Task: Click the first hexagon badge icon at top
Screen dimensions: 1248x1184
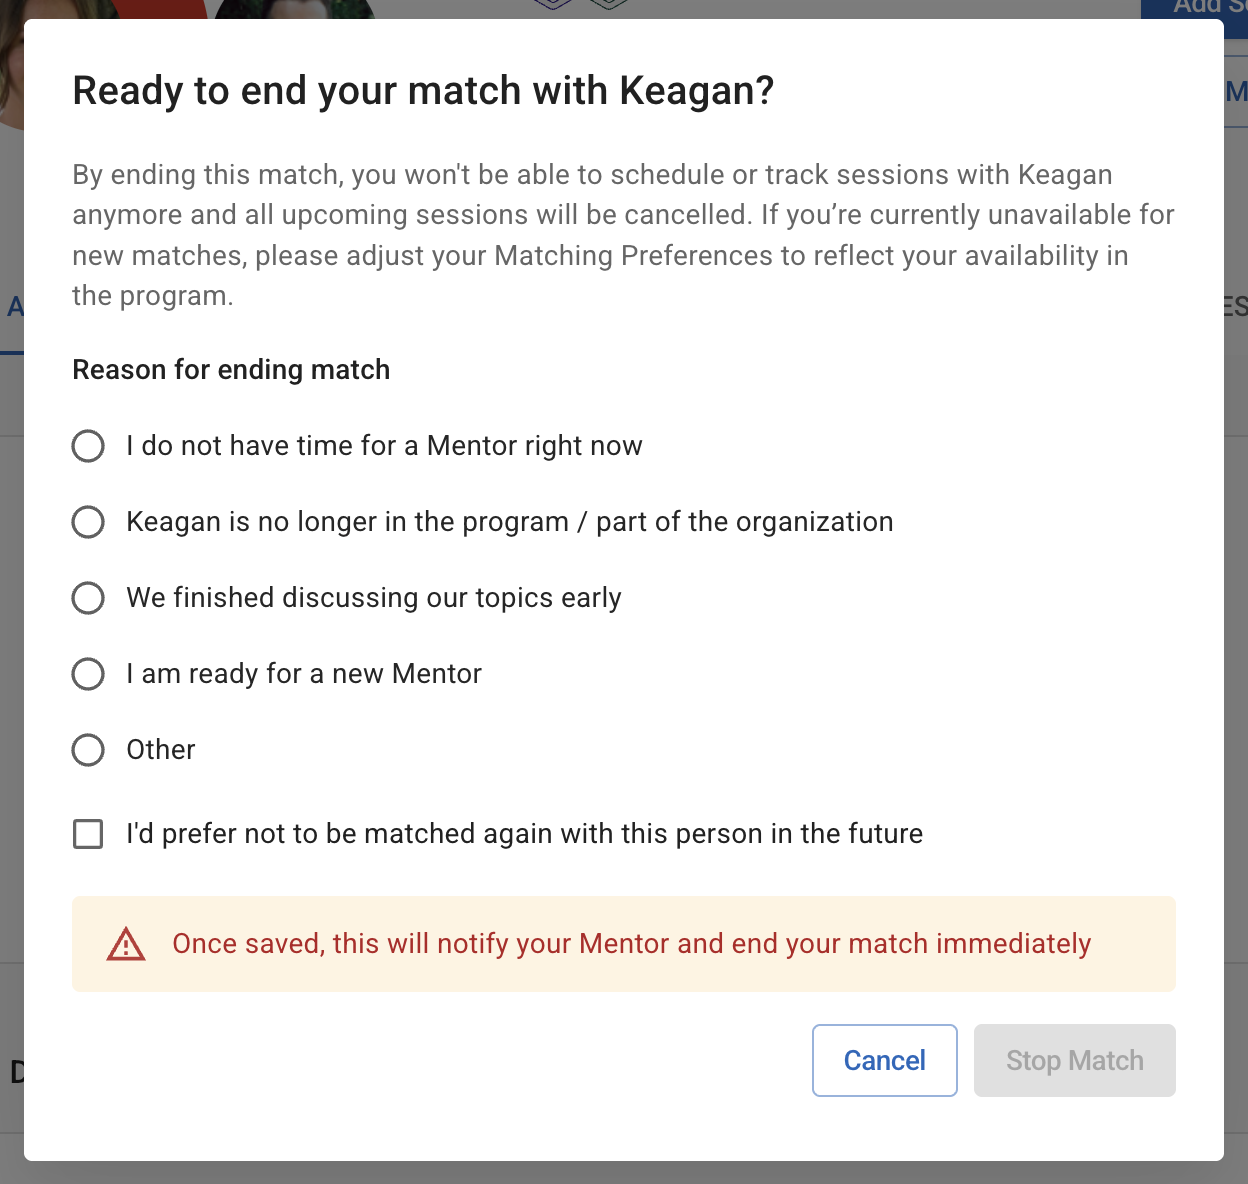Action: (553, 4)
